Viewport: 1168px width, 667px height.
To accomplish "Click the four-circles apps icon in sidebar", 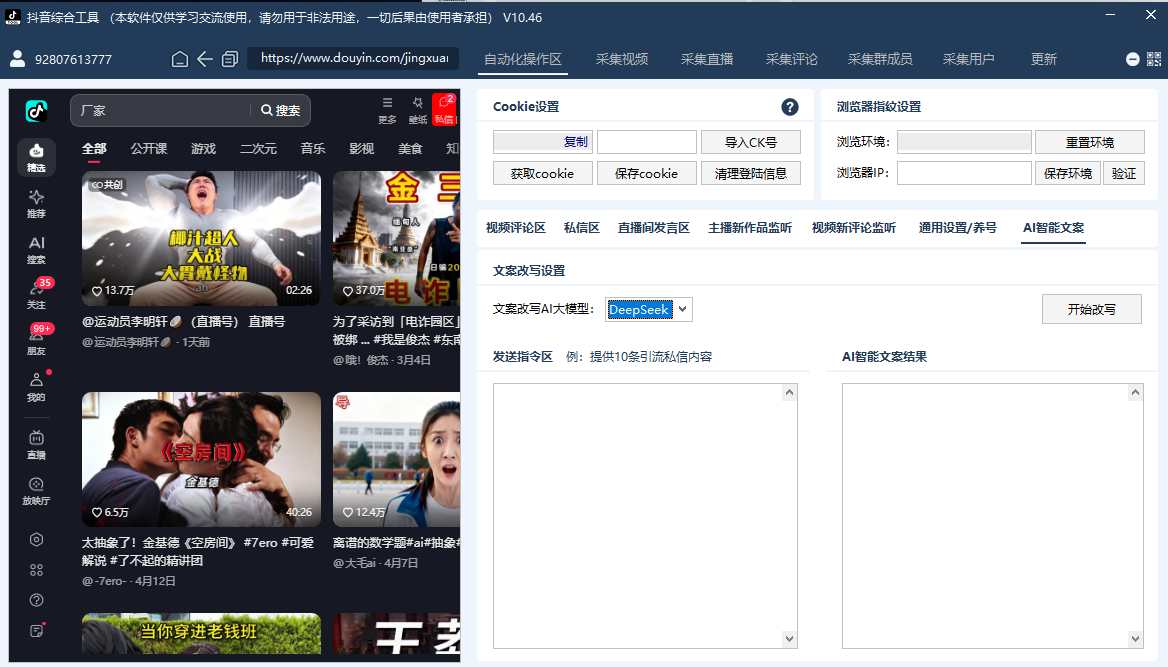I will point(36,570).
